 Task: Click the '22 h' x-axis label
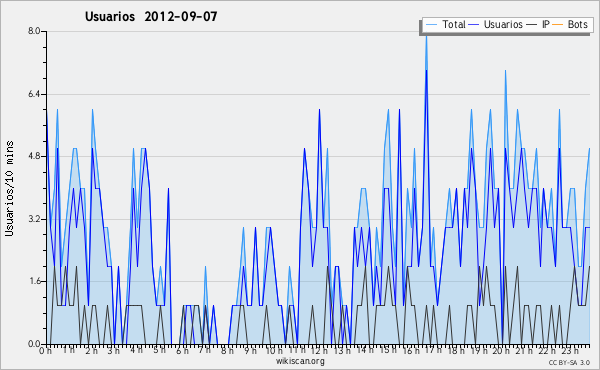(x=547, y=351)
